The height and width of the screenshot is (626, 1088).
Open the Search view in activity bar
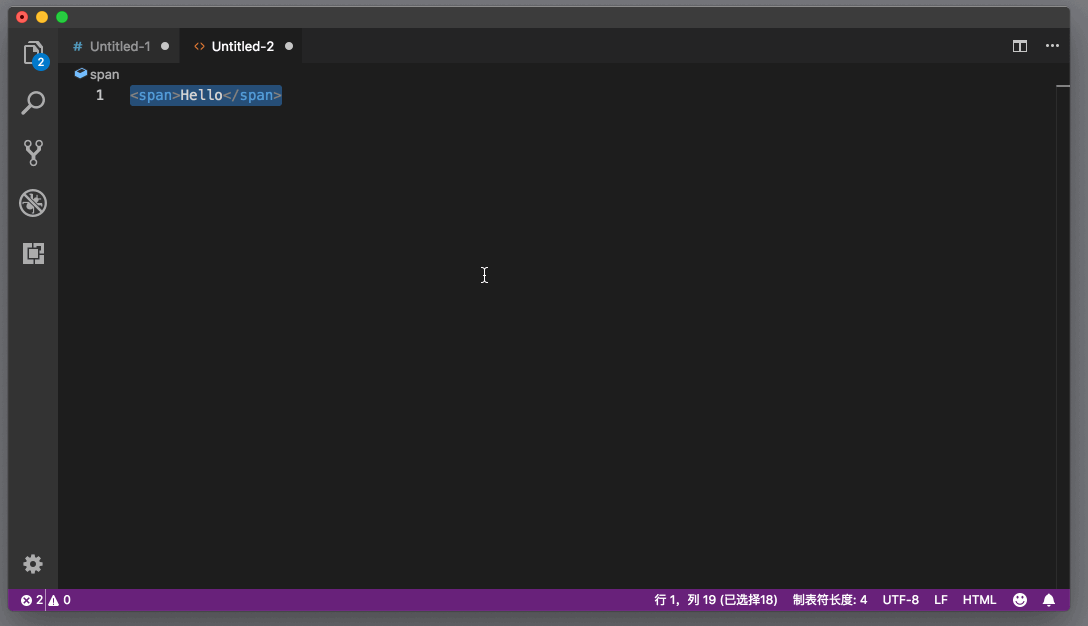(x=33, y=103)
